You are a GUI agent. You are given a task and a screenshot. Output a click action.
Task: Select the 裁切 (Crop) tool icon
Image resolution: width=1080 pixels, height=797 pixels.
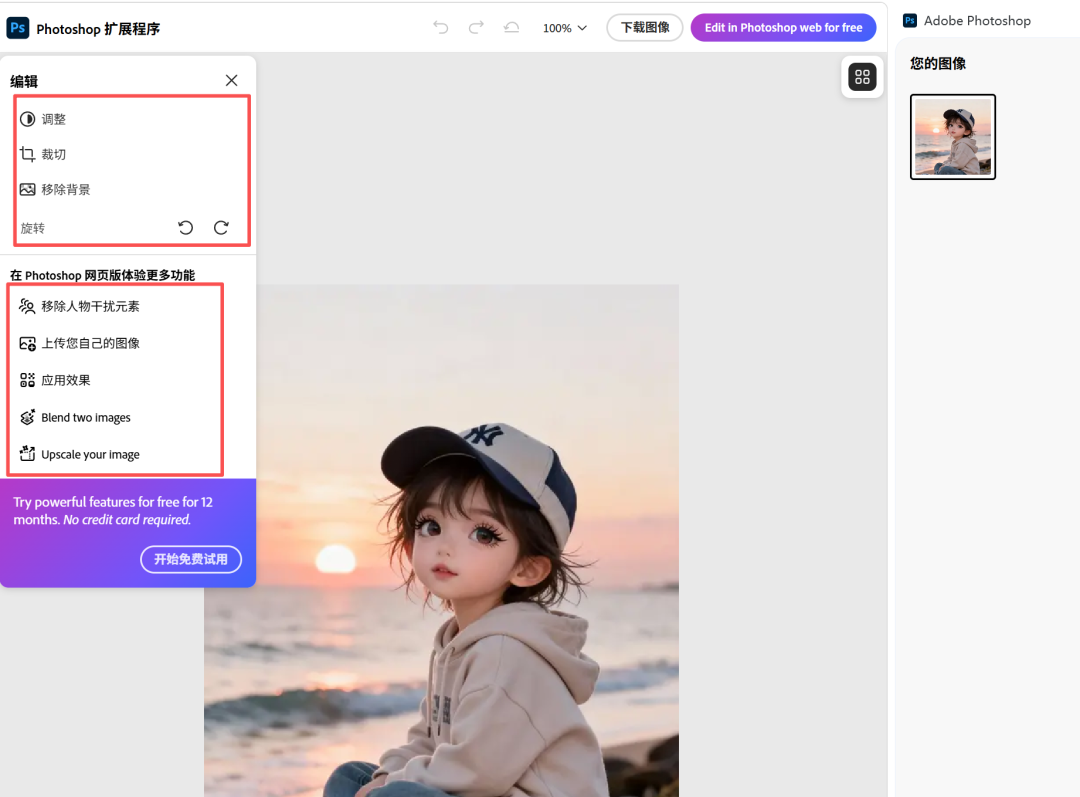28,154
